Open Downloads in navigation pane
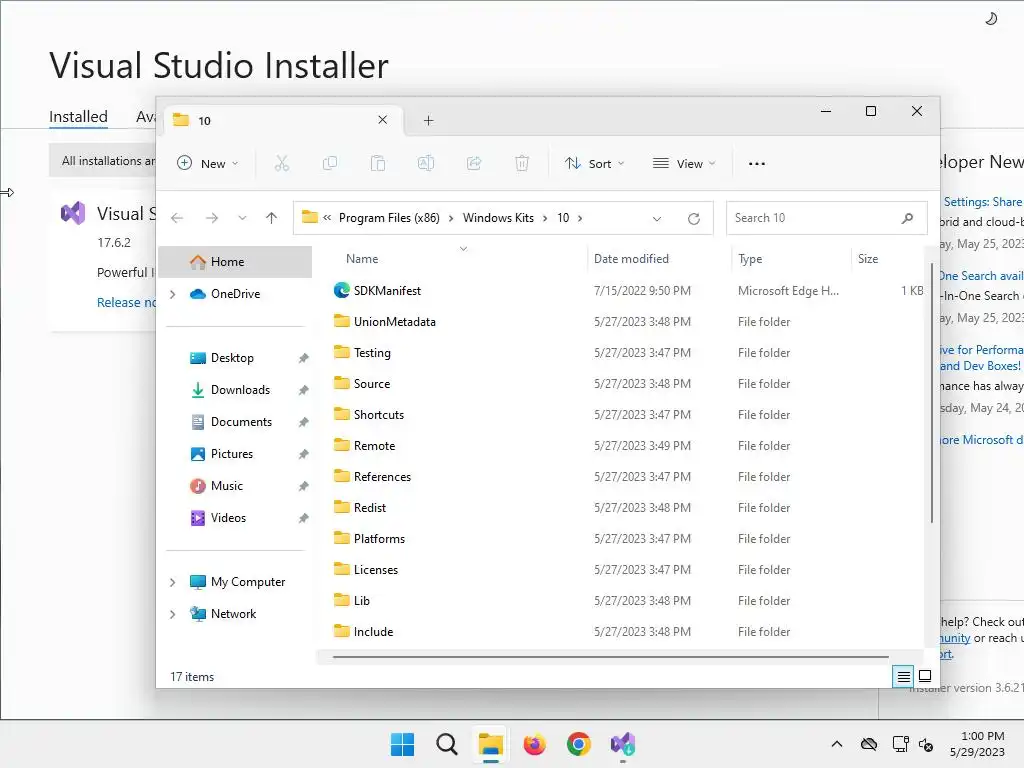 click(x=240, y=390)
